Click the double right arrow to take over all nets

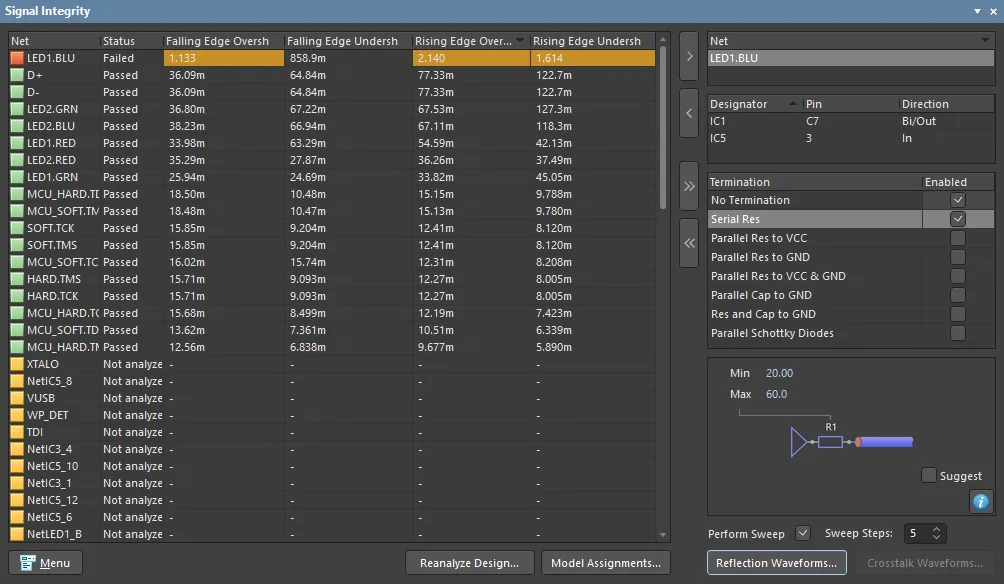click(x=688, y=185)
